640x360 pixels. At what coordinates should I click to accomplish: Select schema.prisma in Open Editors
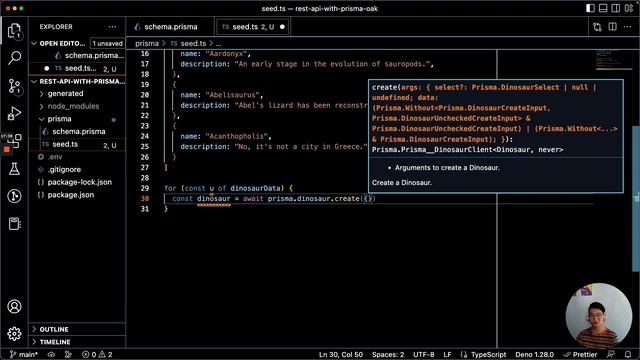click(78, 56)
